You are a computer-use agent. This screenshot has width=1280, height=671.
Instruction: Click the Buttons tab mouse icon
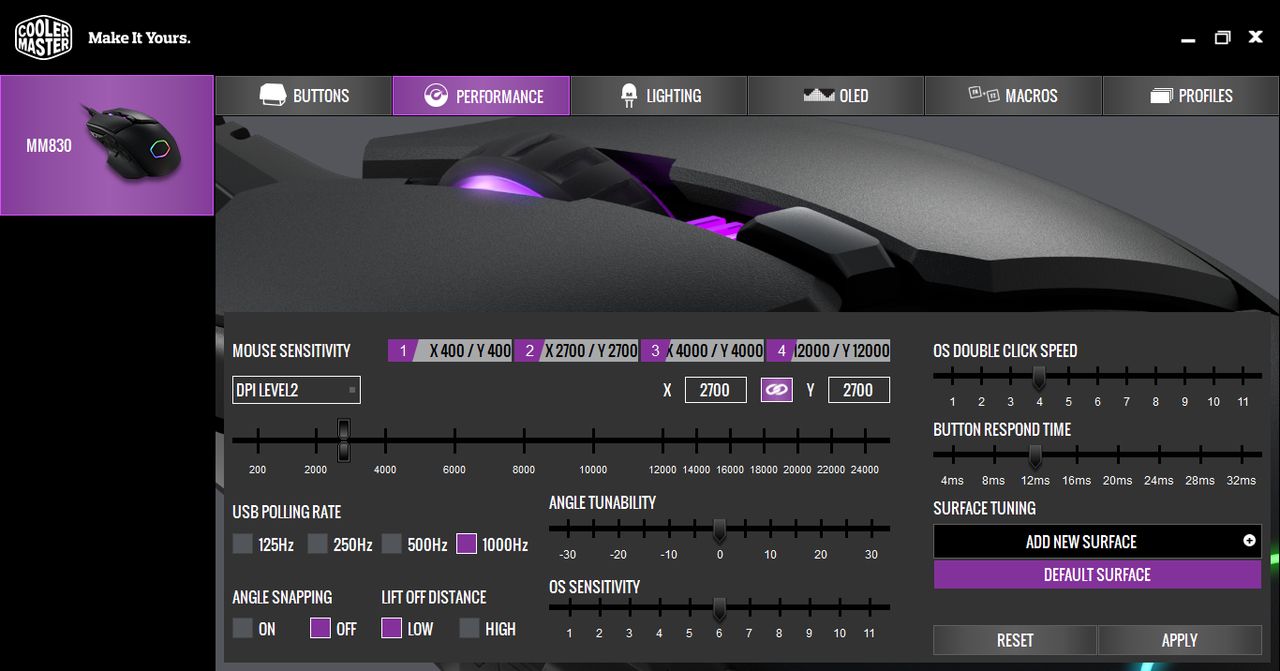pyautogui.click(x=272, y=95)
